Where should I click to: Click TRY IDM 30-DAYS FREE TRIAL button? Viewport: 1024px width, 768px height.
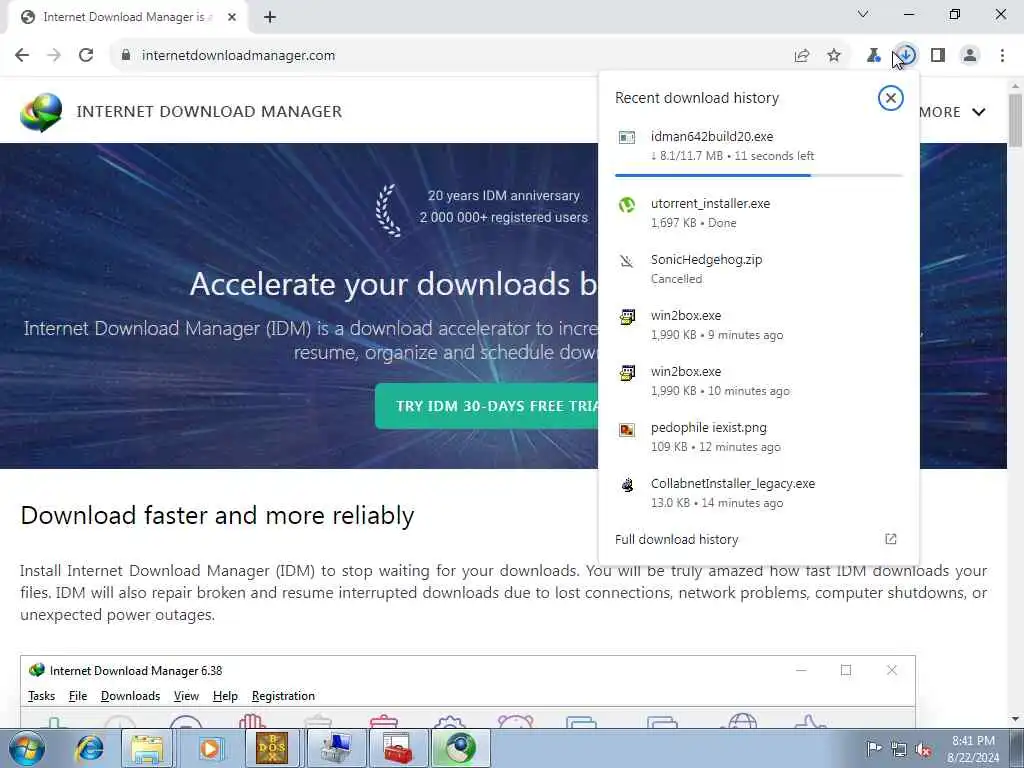point(487,406)
